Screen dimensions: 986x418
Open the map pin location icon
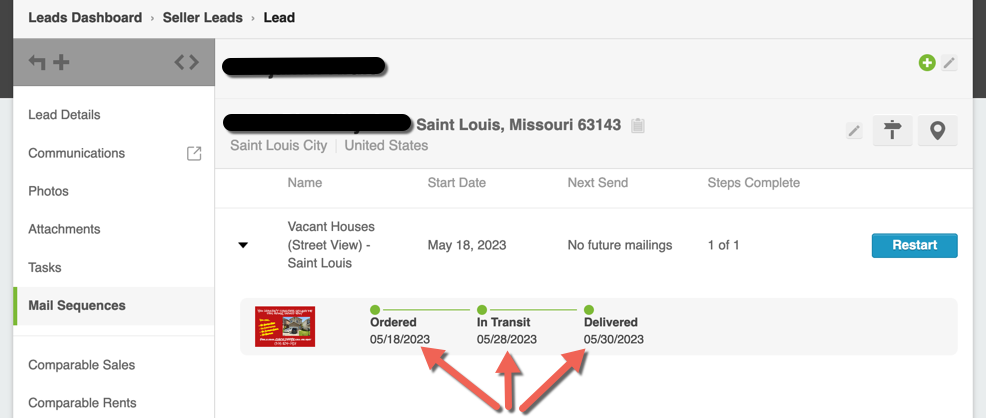tap(938, 131)
